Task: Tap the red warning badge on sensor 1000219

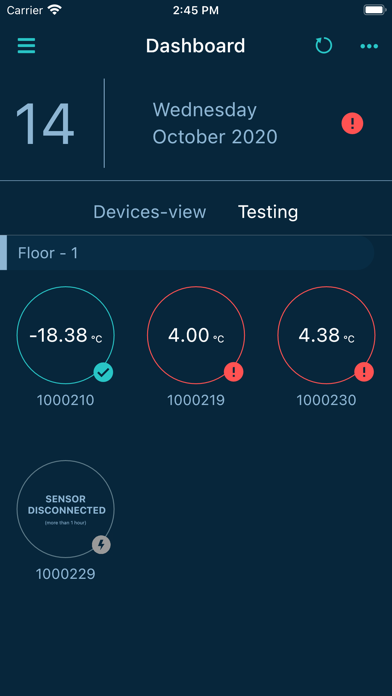Action: click(x=234, y=372)
